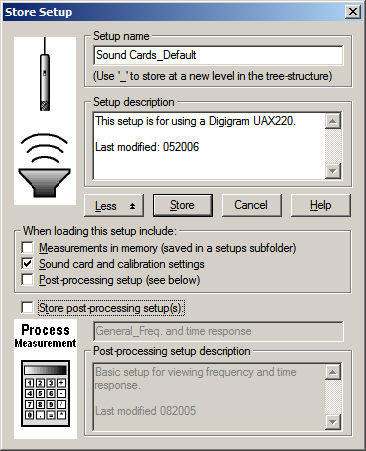
Task: Collapse the dialog with Less button
Action: pyautogui.click(x=114, y=206)
